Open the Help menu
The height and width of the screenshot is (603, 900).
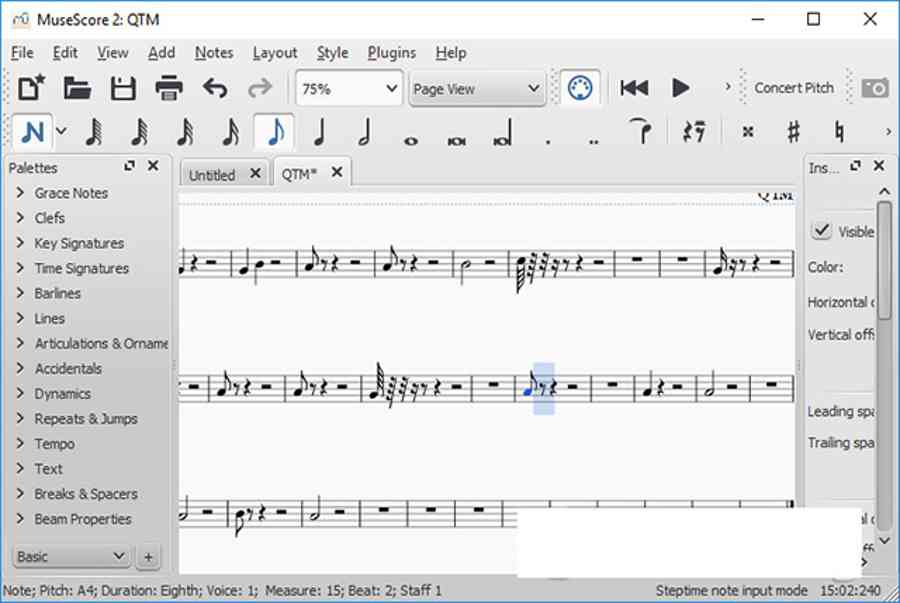[x=451, y=53]
